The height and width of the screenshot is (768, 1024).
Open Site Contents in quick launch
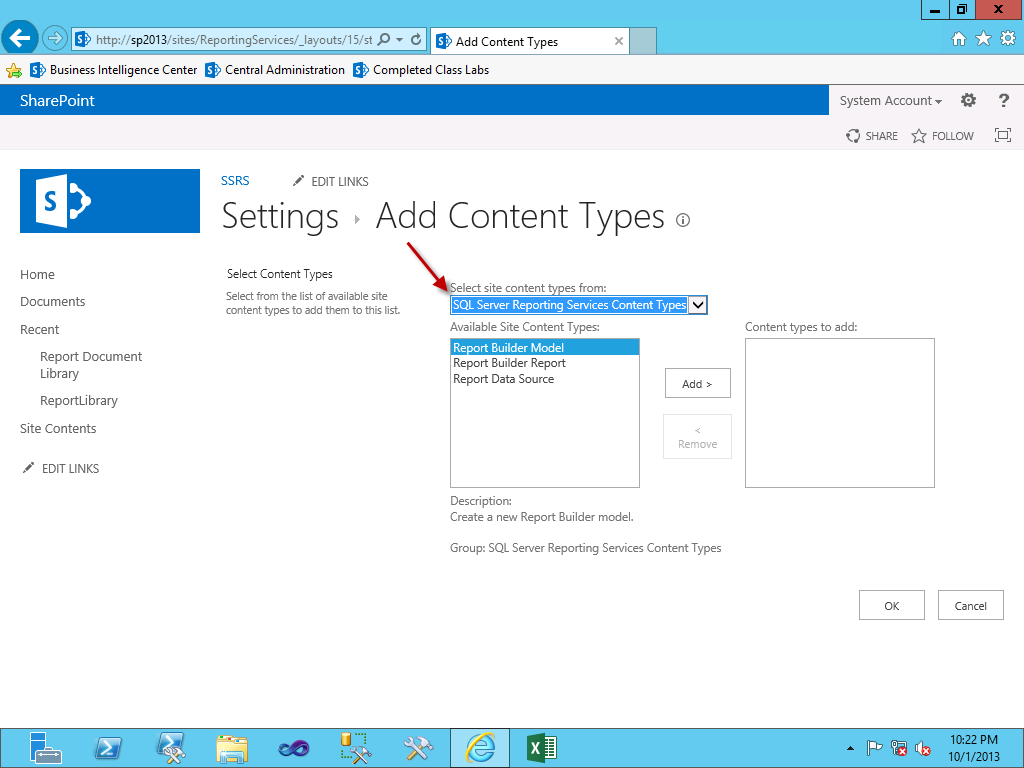coord(58,428)
